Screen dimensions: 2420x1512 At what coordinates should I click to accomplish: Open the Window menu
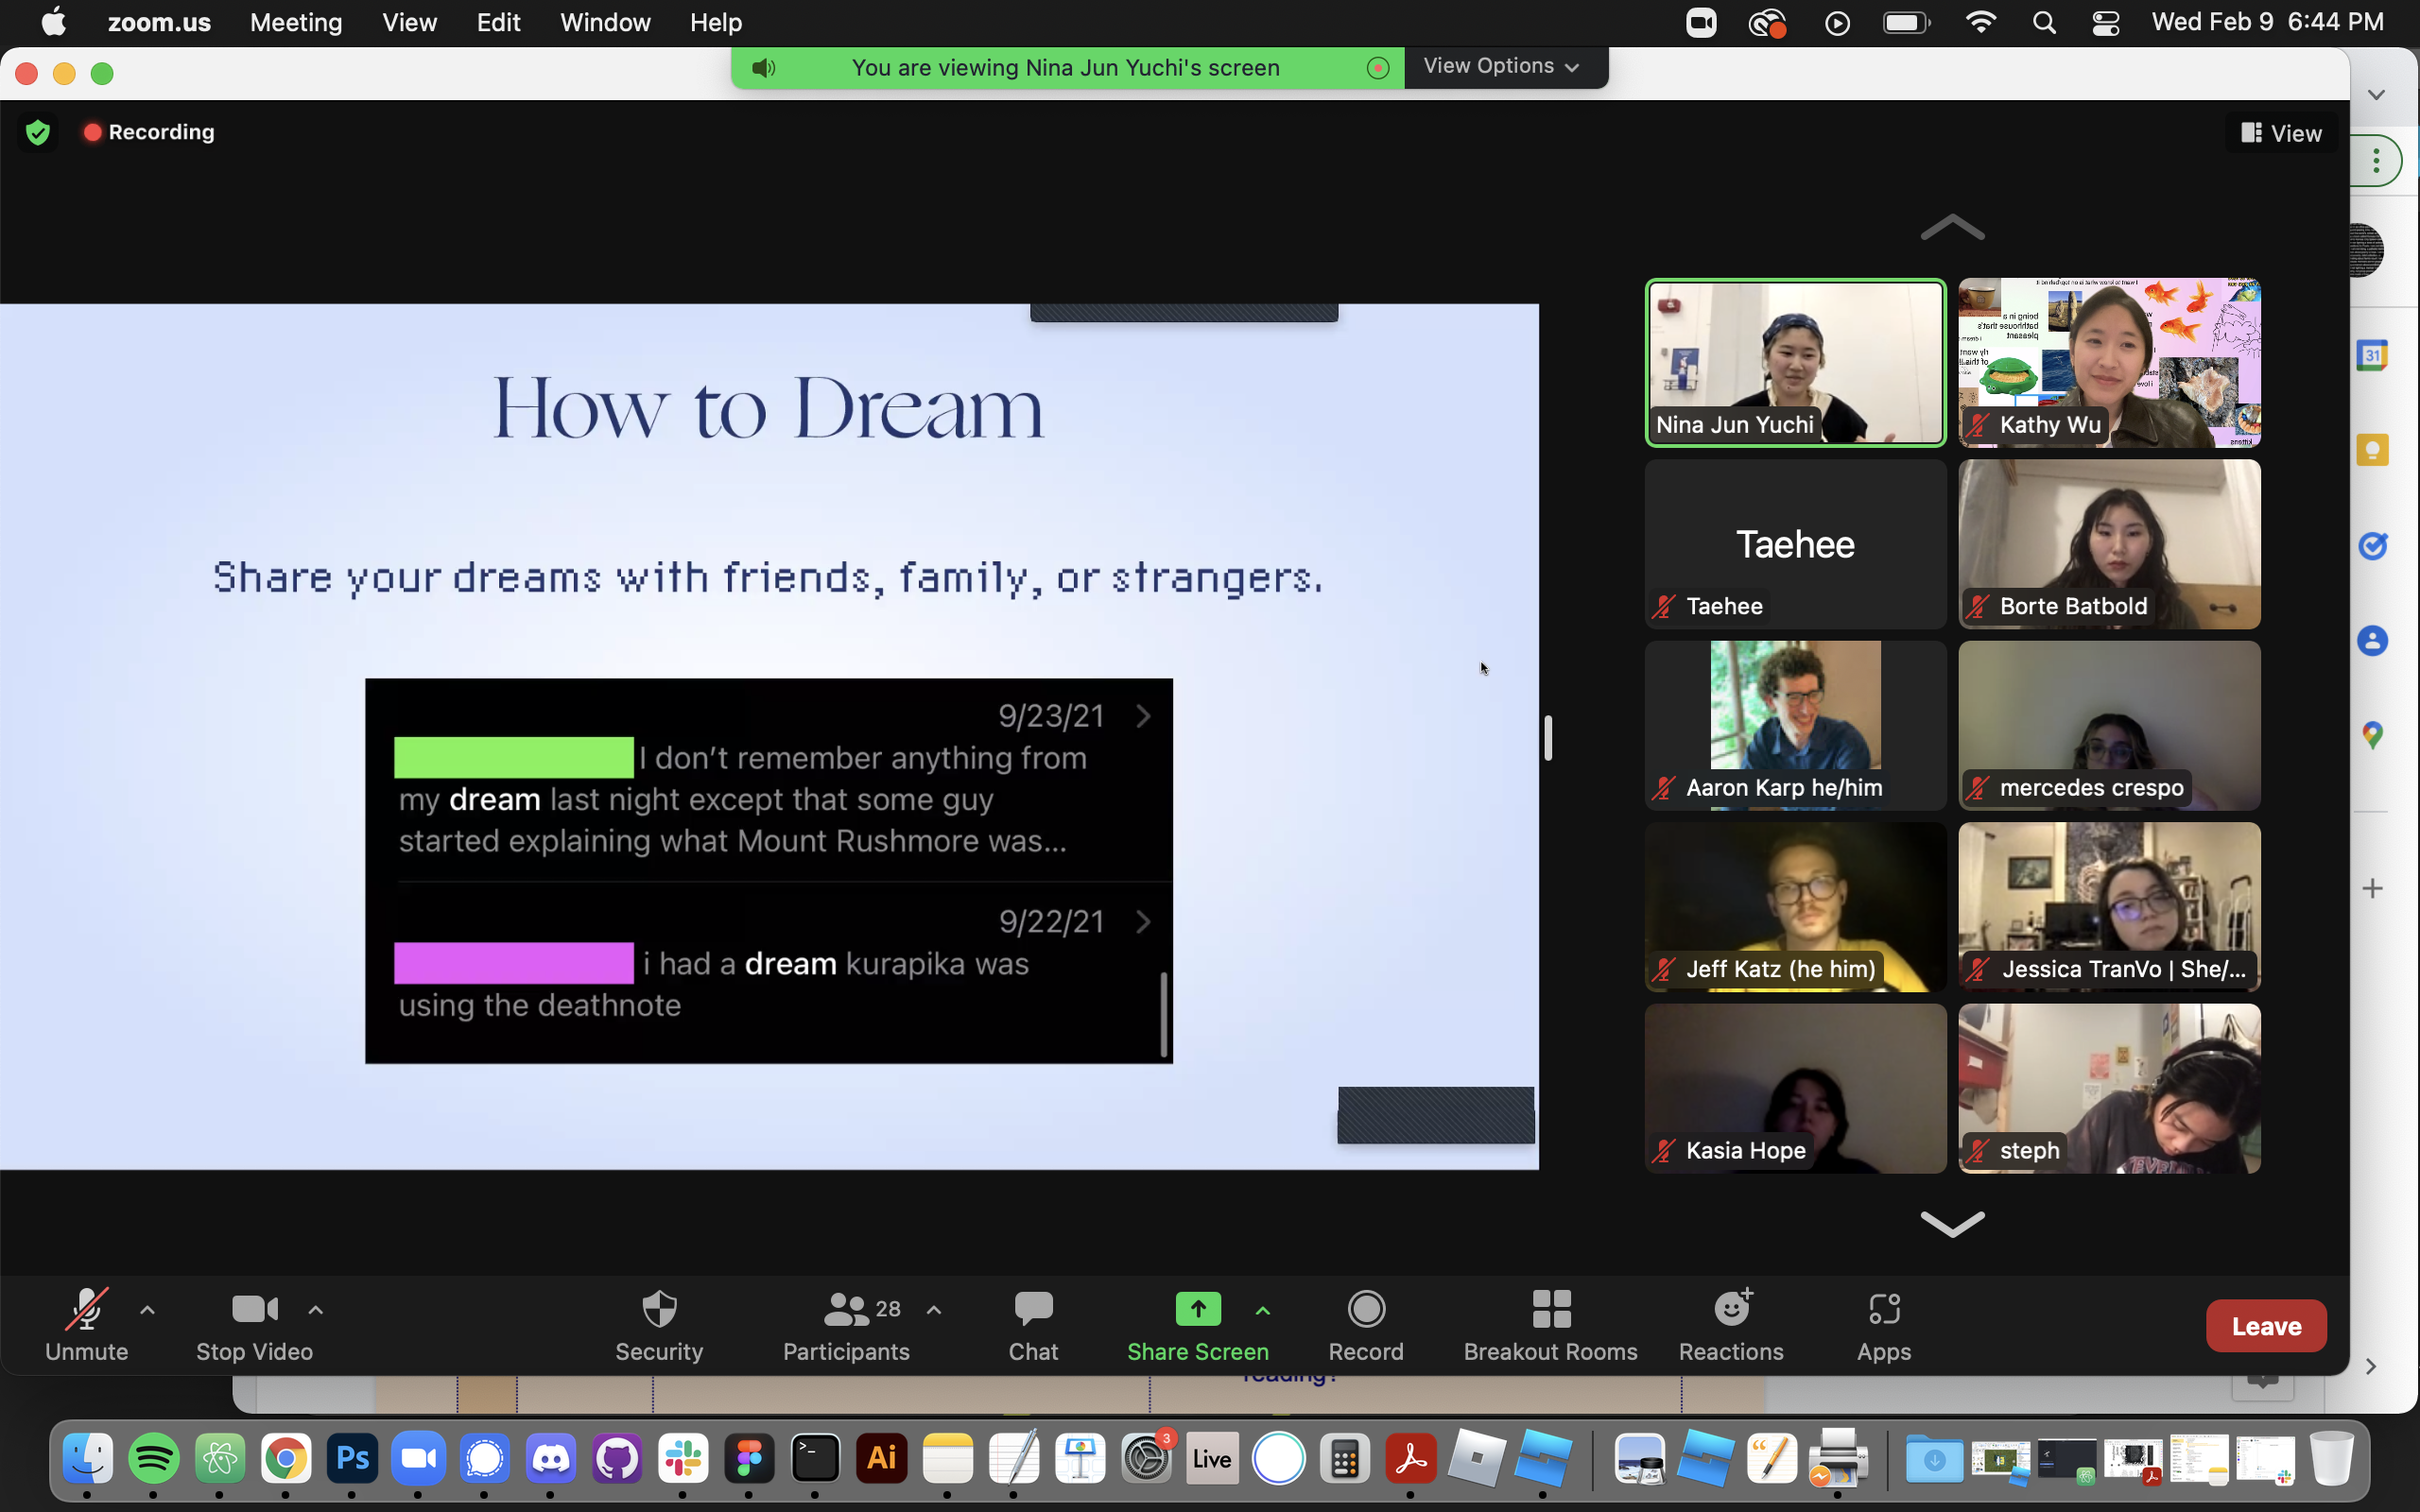pyautogui.click(x=605, y=22)
